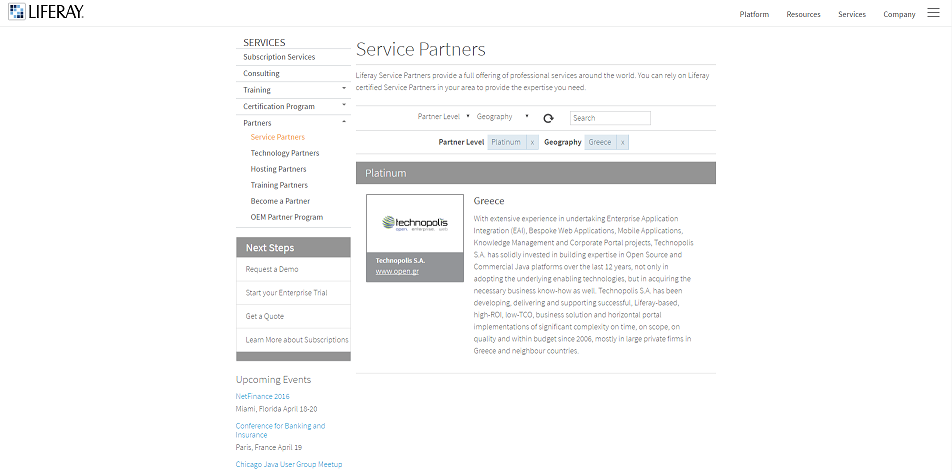This screenshot has height=472, width=952.
Task: Open NetFinance 2016 event link
Action: (x=262, y=396)
